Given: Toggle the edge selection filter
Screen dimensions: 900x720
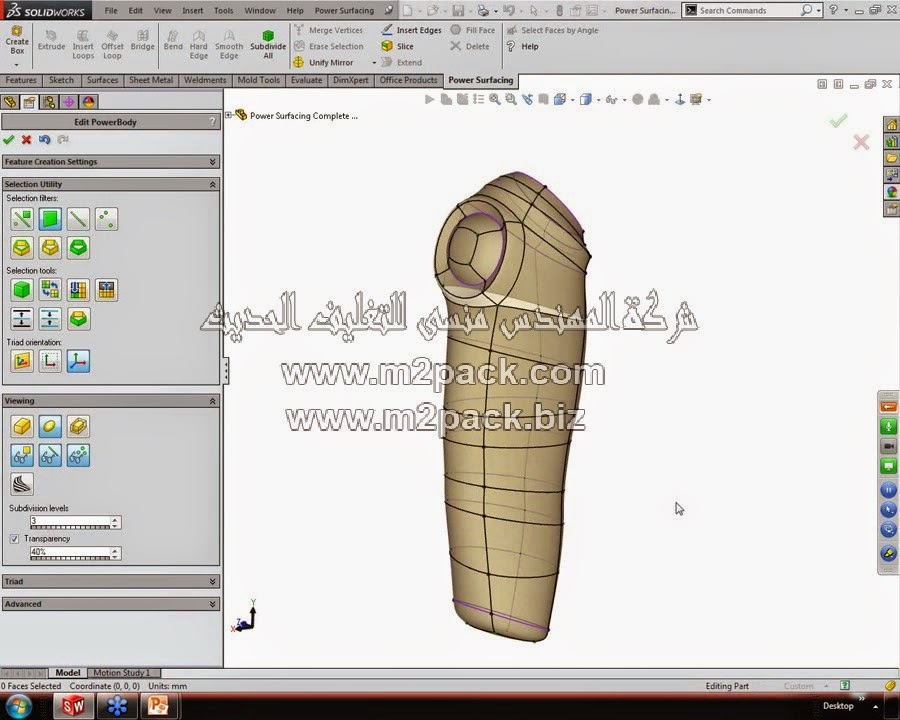Looking at the screenshot, I should pyautogui.click(x=78, y=219).
